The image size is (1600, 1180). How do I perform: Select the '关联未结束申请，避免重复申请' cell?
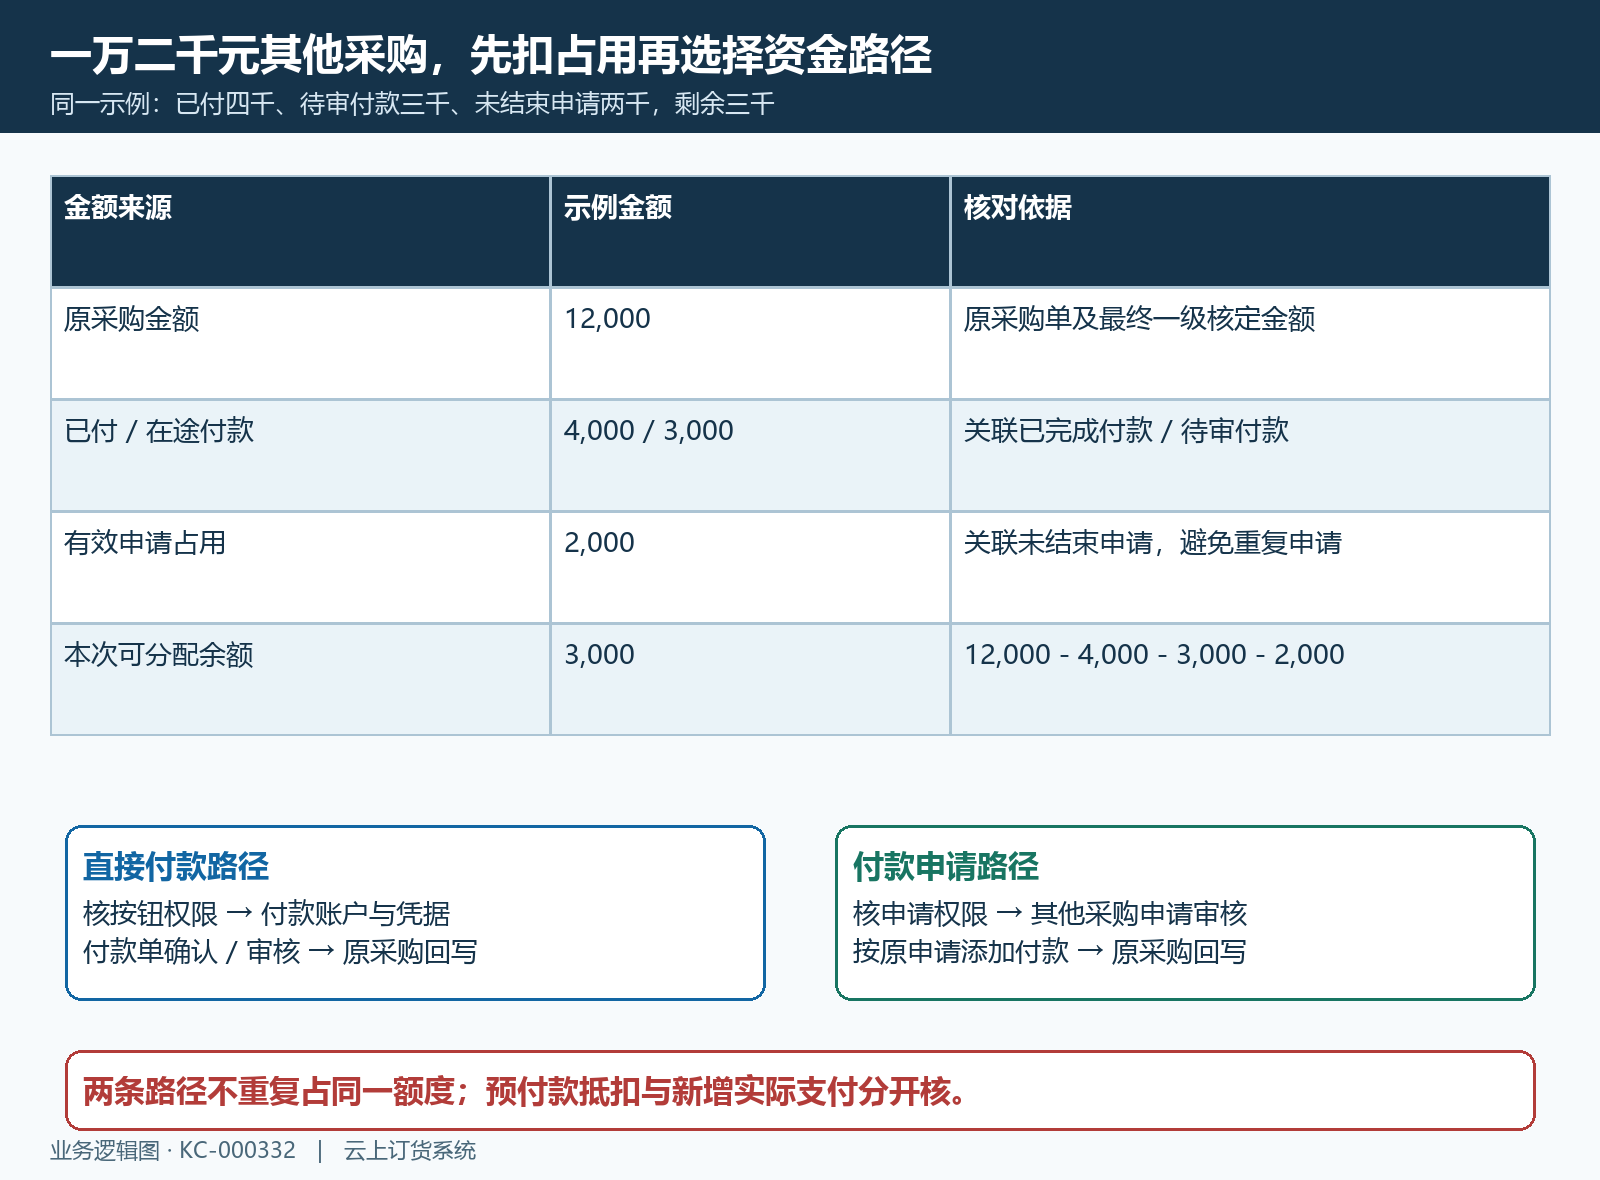point(1250,568)
